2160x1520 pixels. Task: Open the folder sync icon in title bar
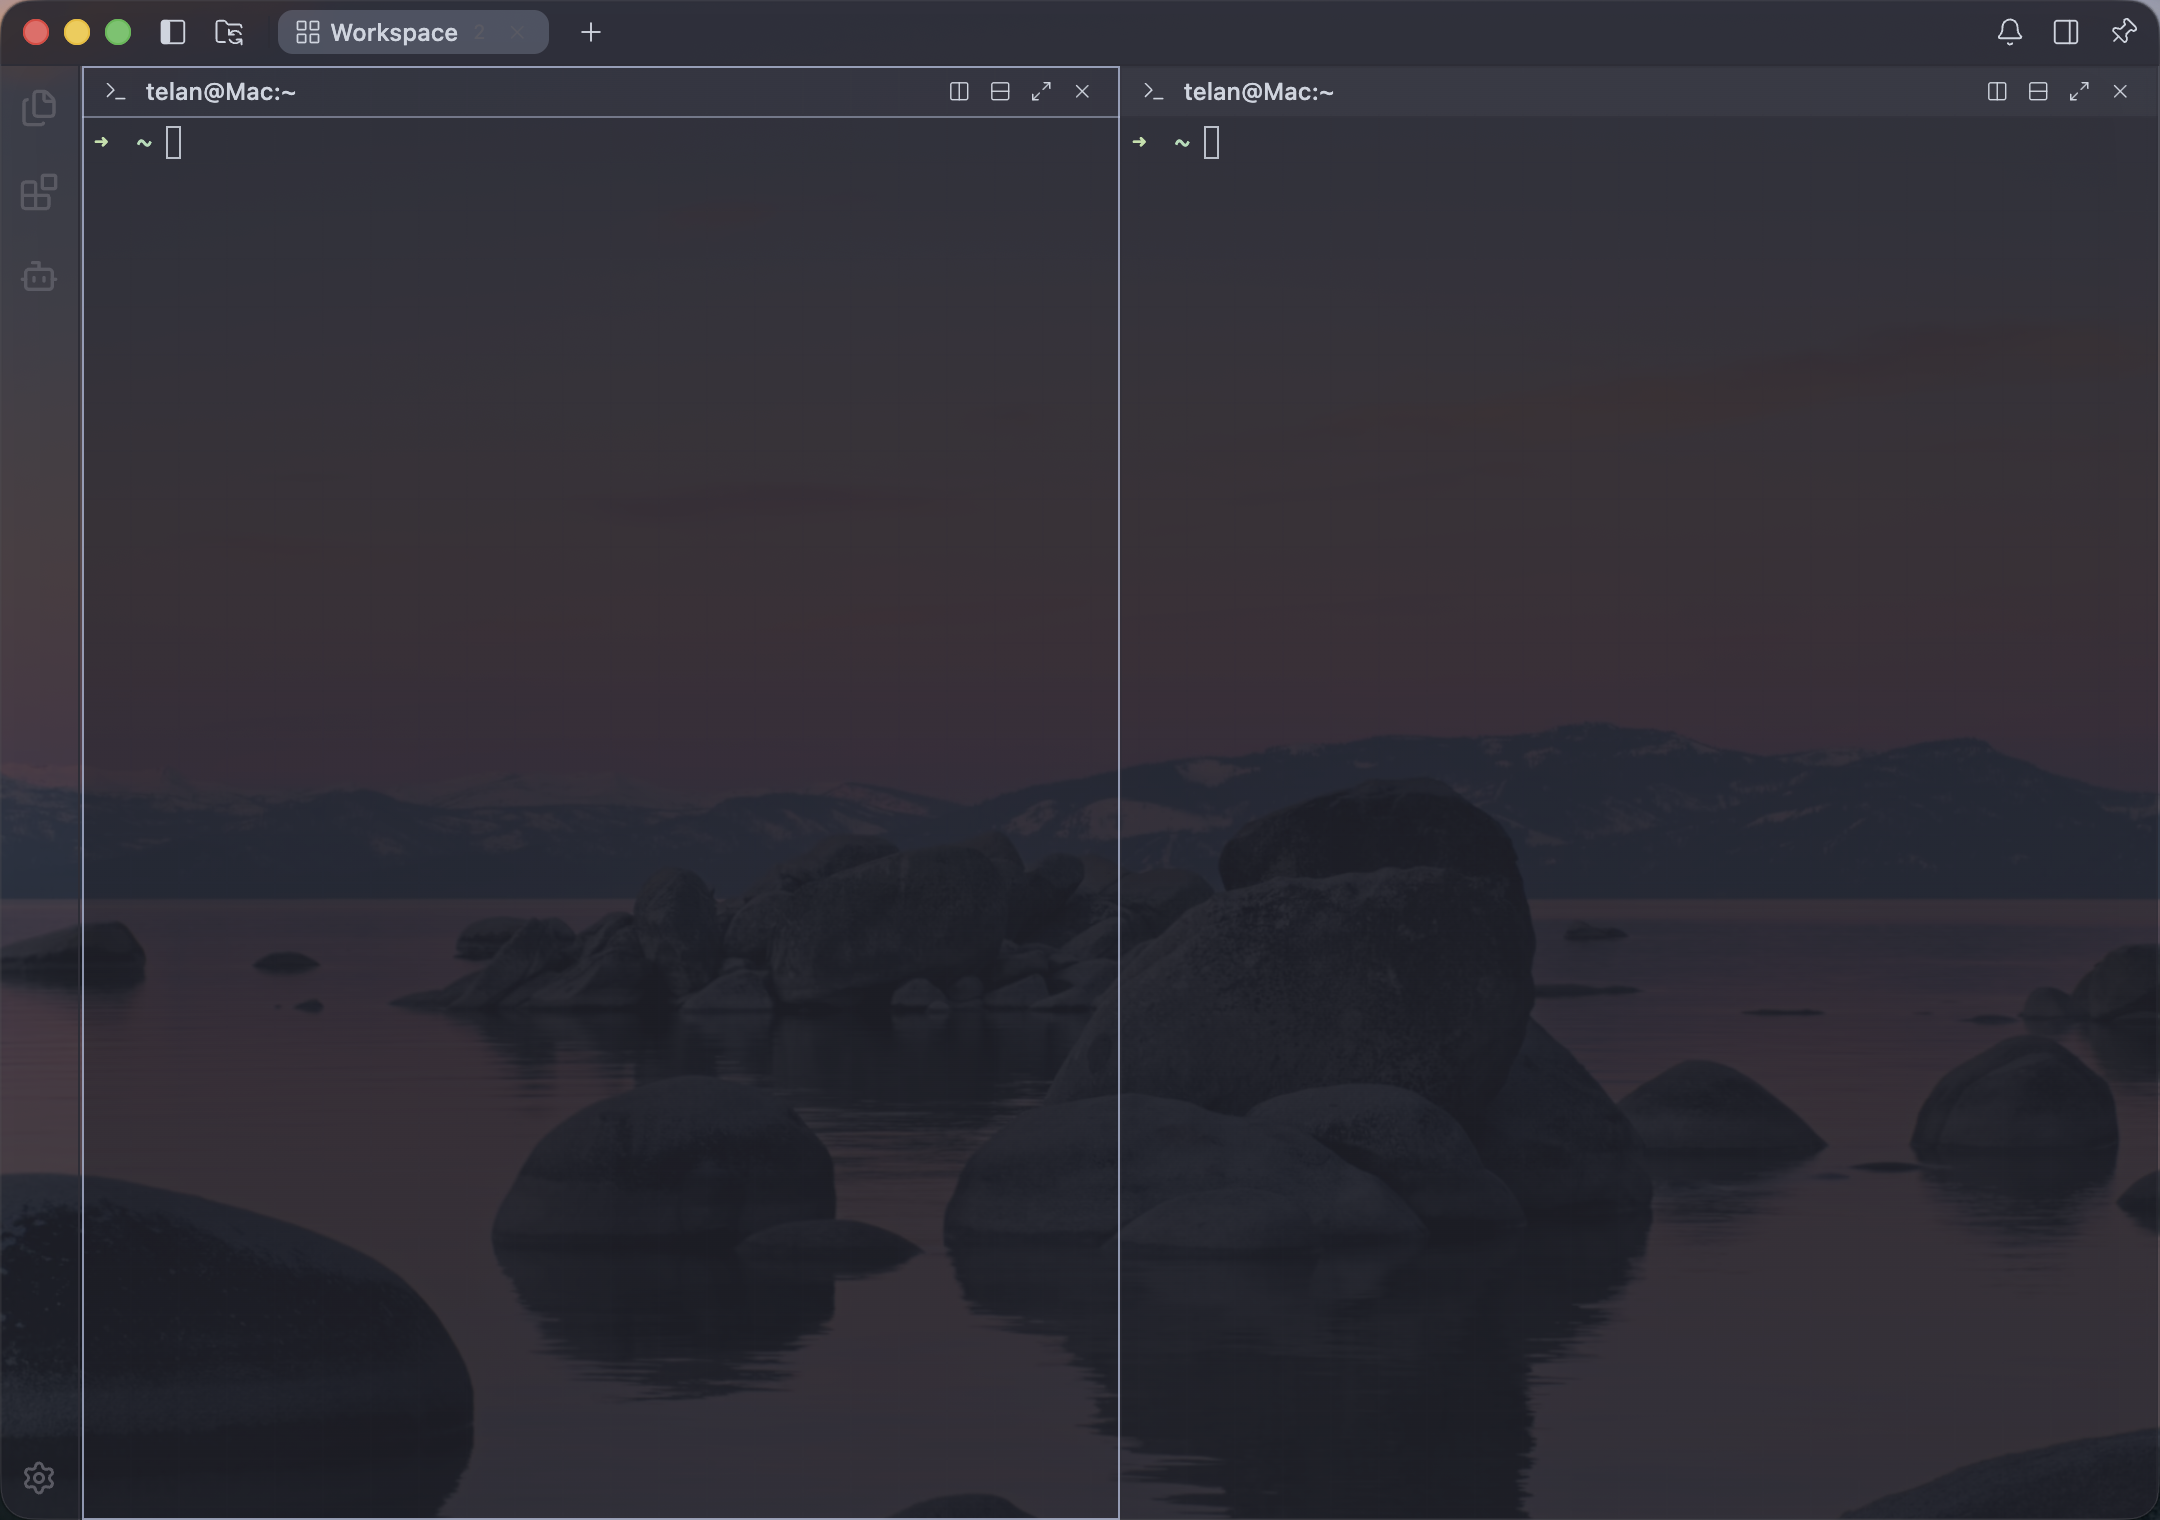(229, 32)
